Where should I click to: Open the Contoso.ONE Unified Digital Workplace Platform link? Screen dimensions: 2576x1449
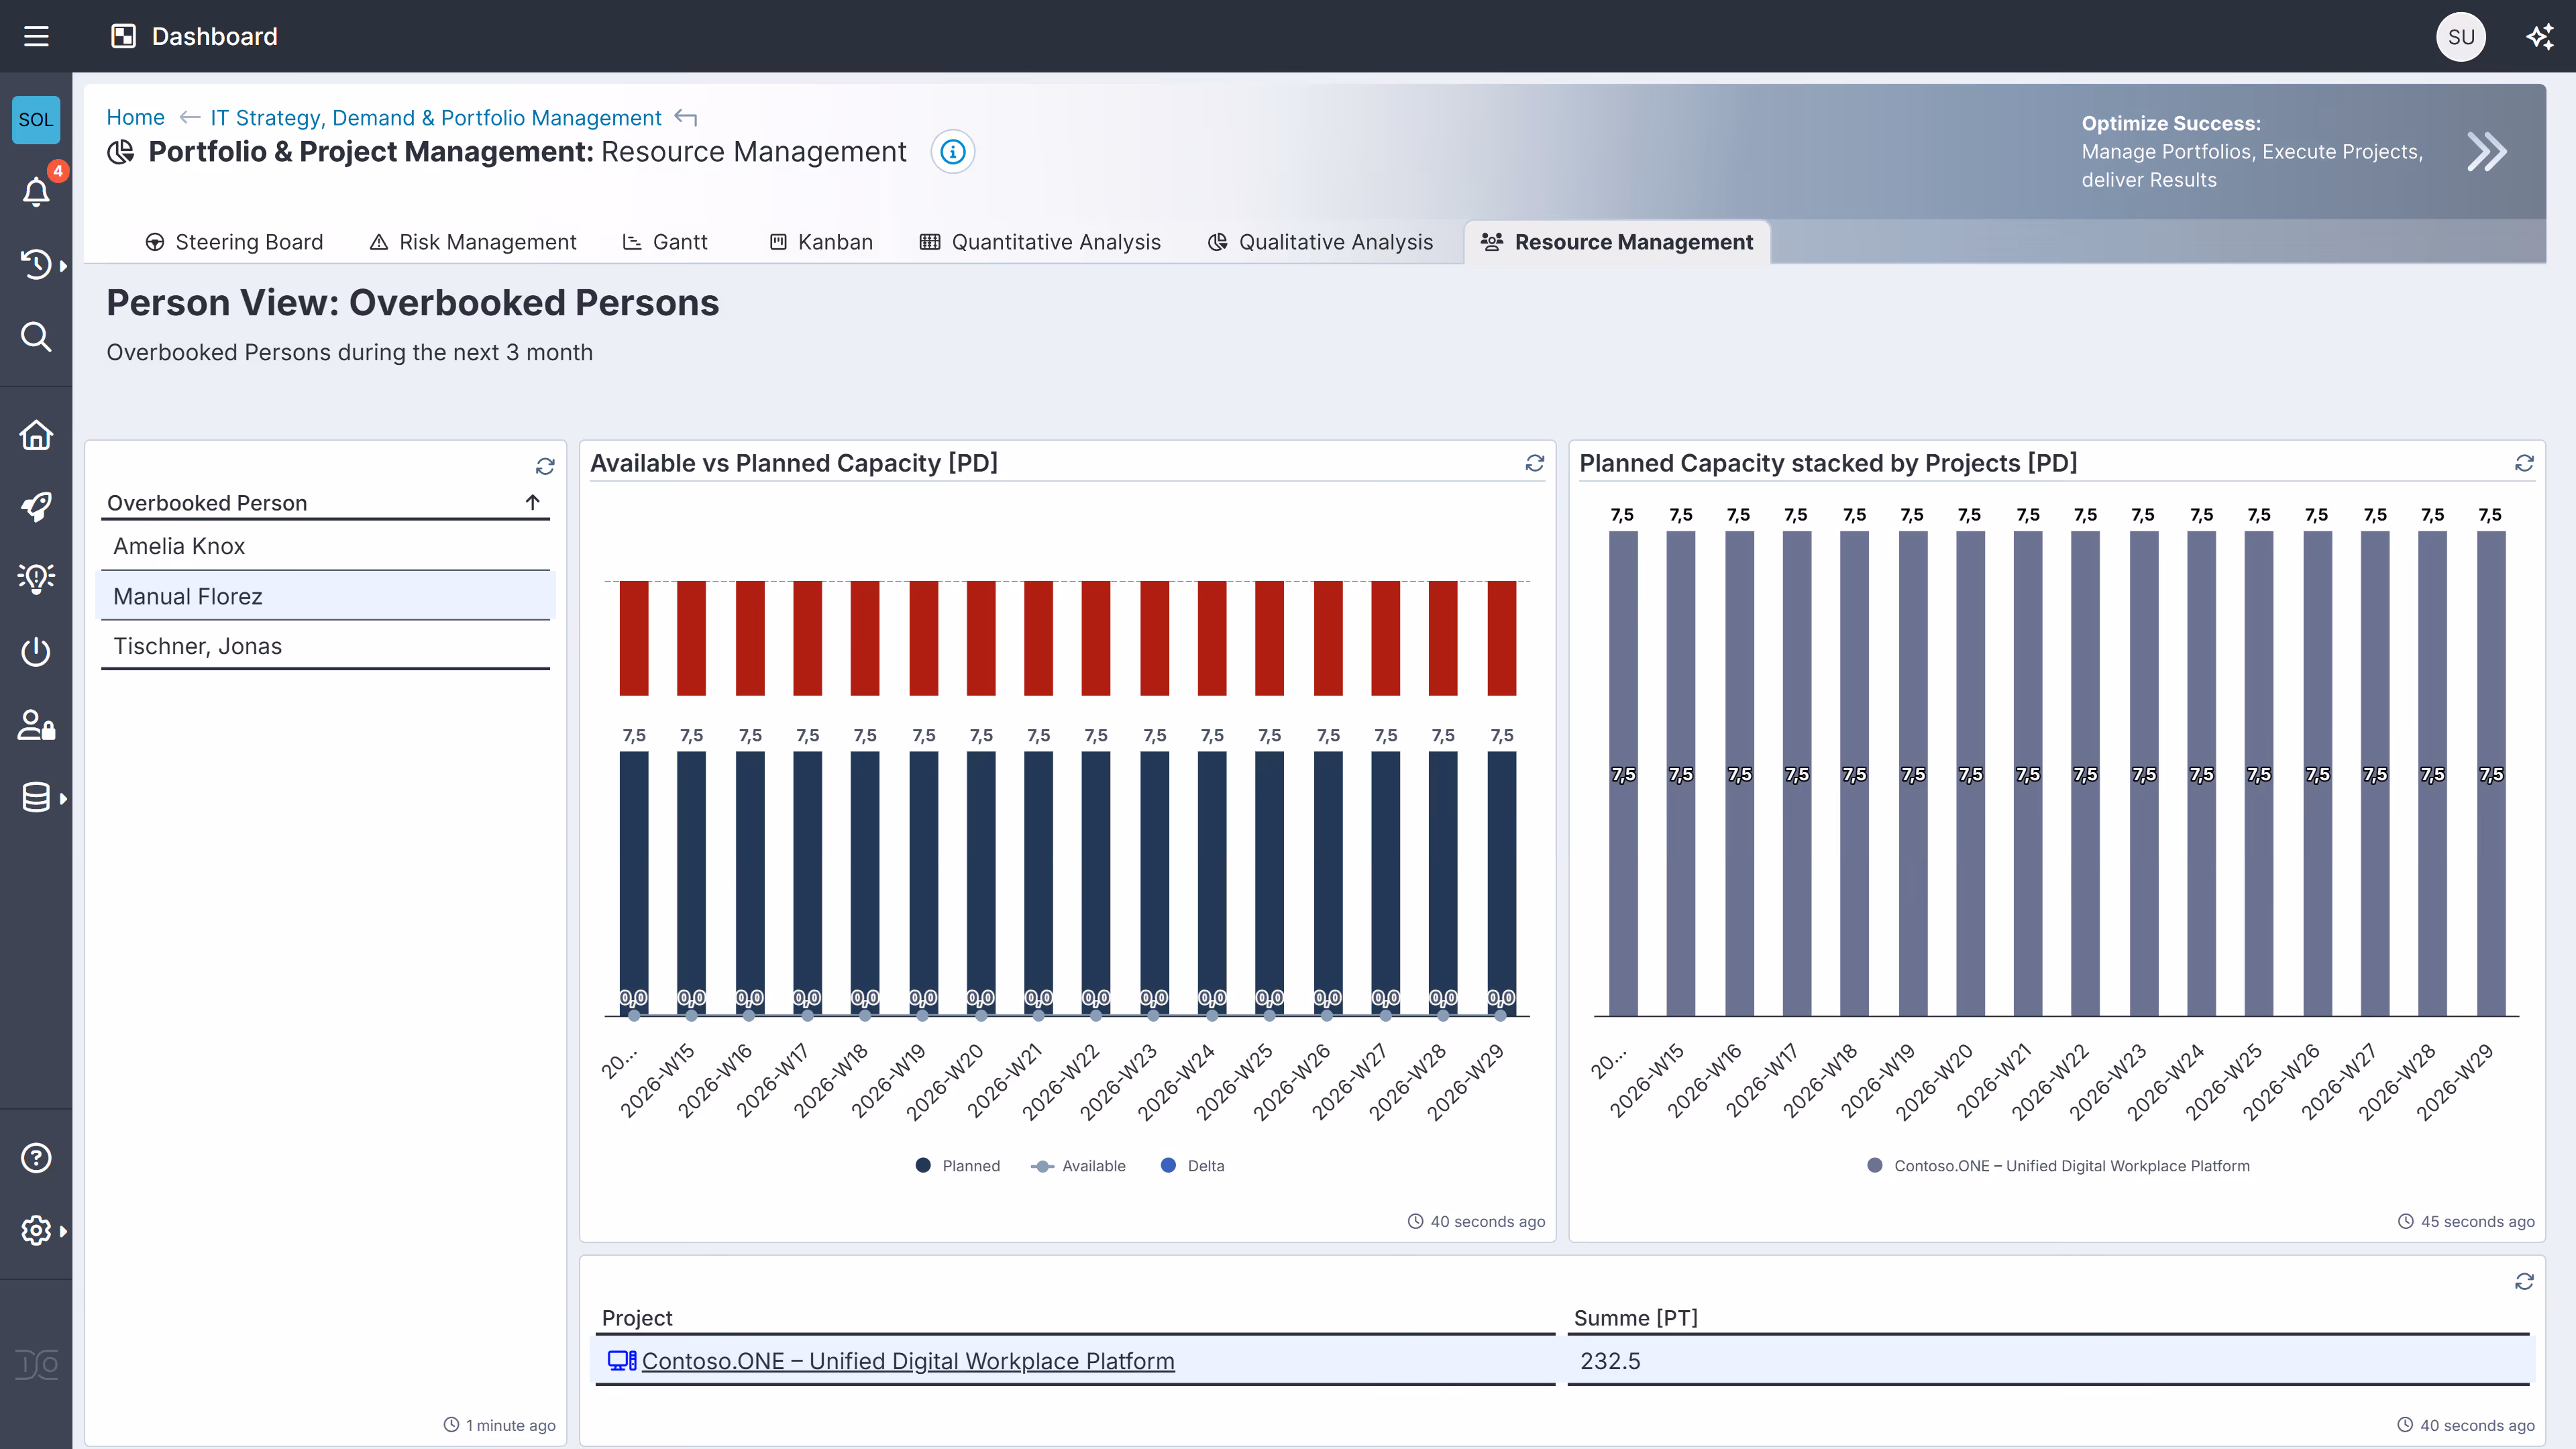(908, 1361)
